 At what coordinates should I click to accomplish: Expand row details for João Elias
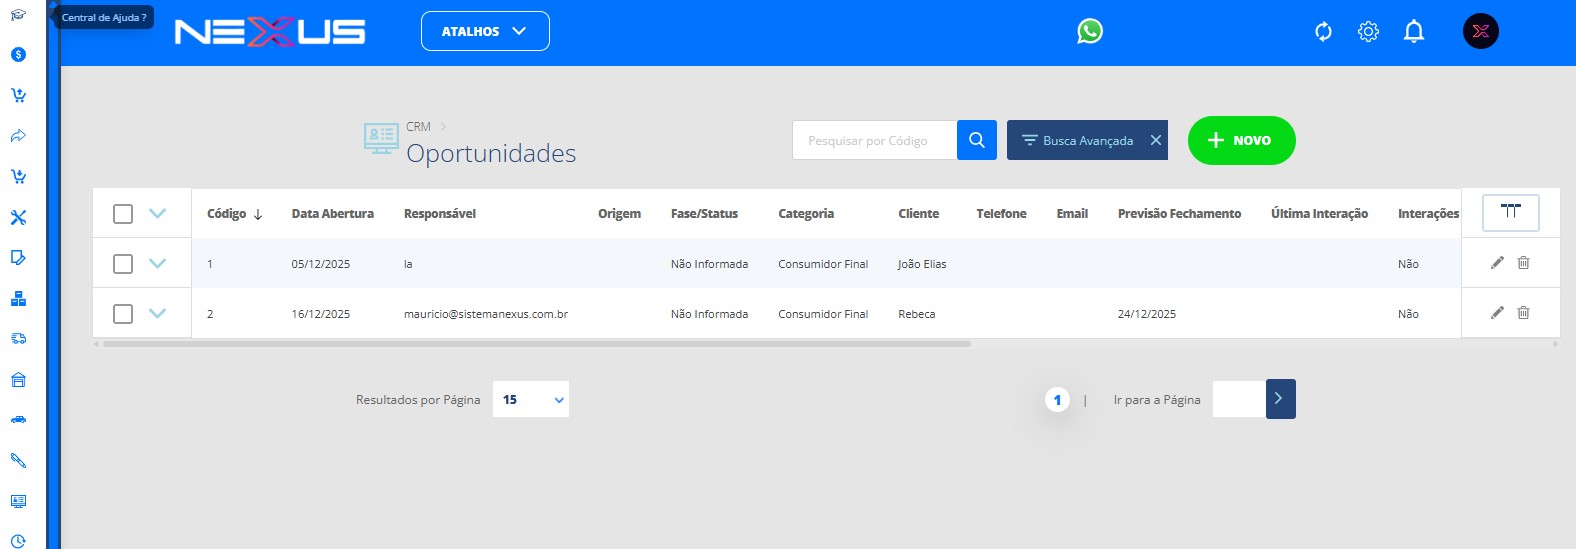tap(157, 263)
